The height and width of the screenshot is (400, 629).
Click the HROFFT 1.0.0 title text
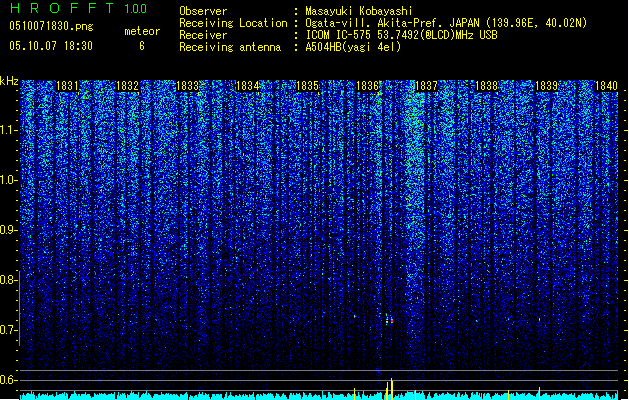tap(78, 8)
